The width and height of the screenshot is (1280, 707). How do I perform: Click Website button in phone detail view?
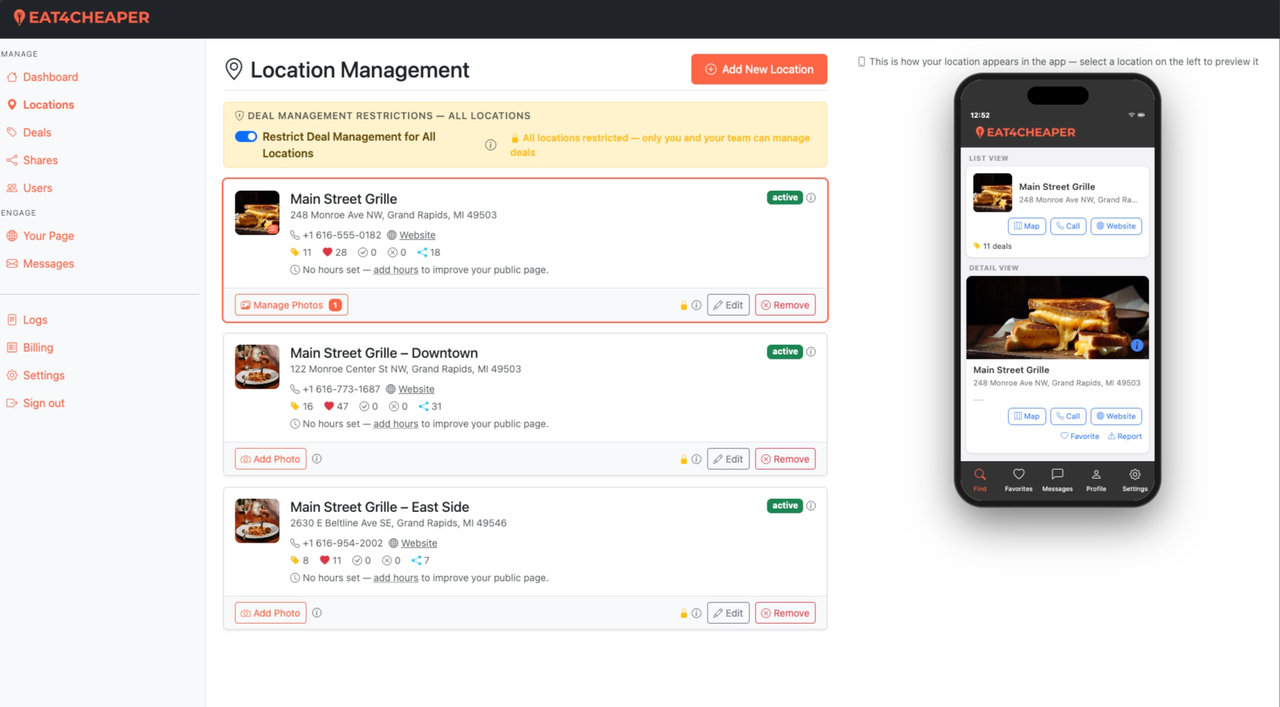point(1116,416)
